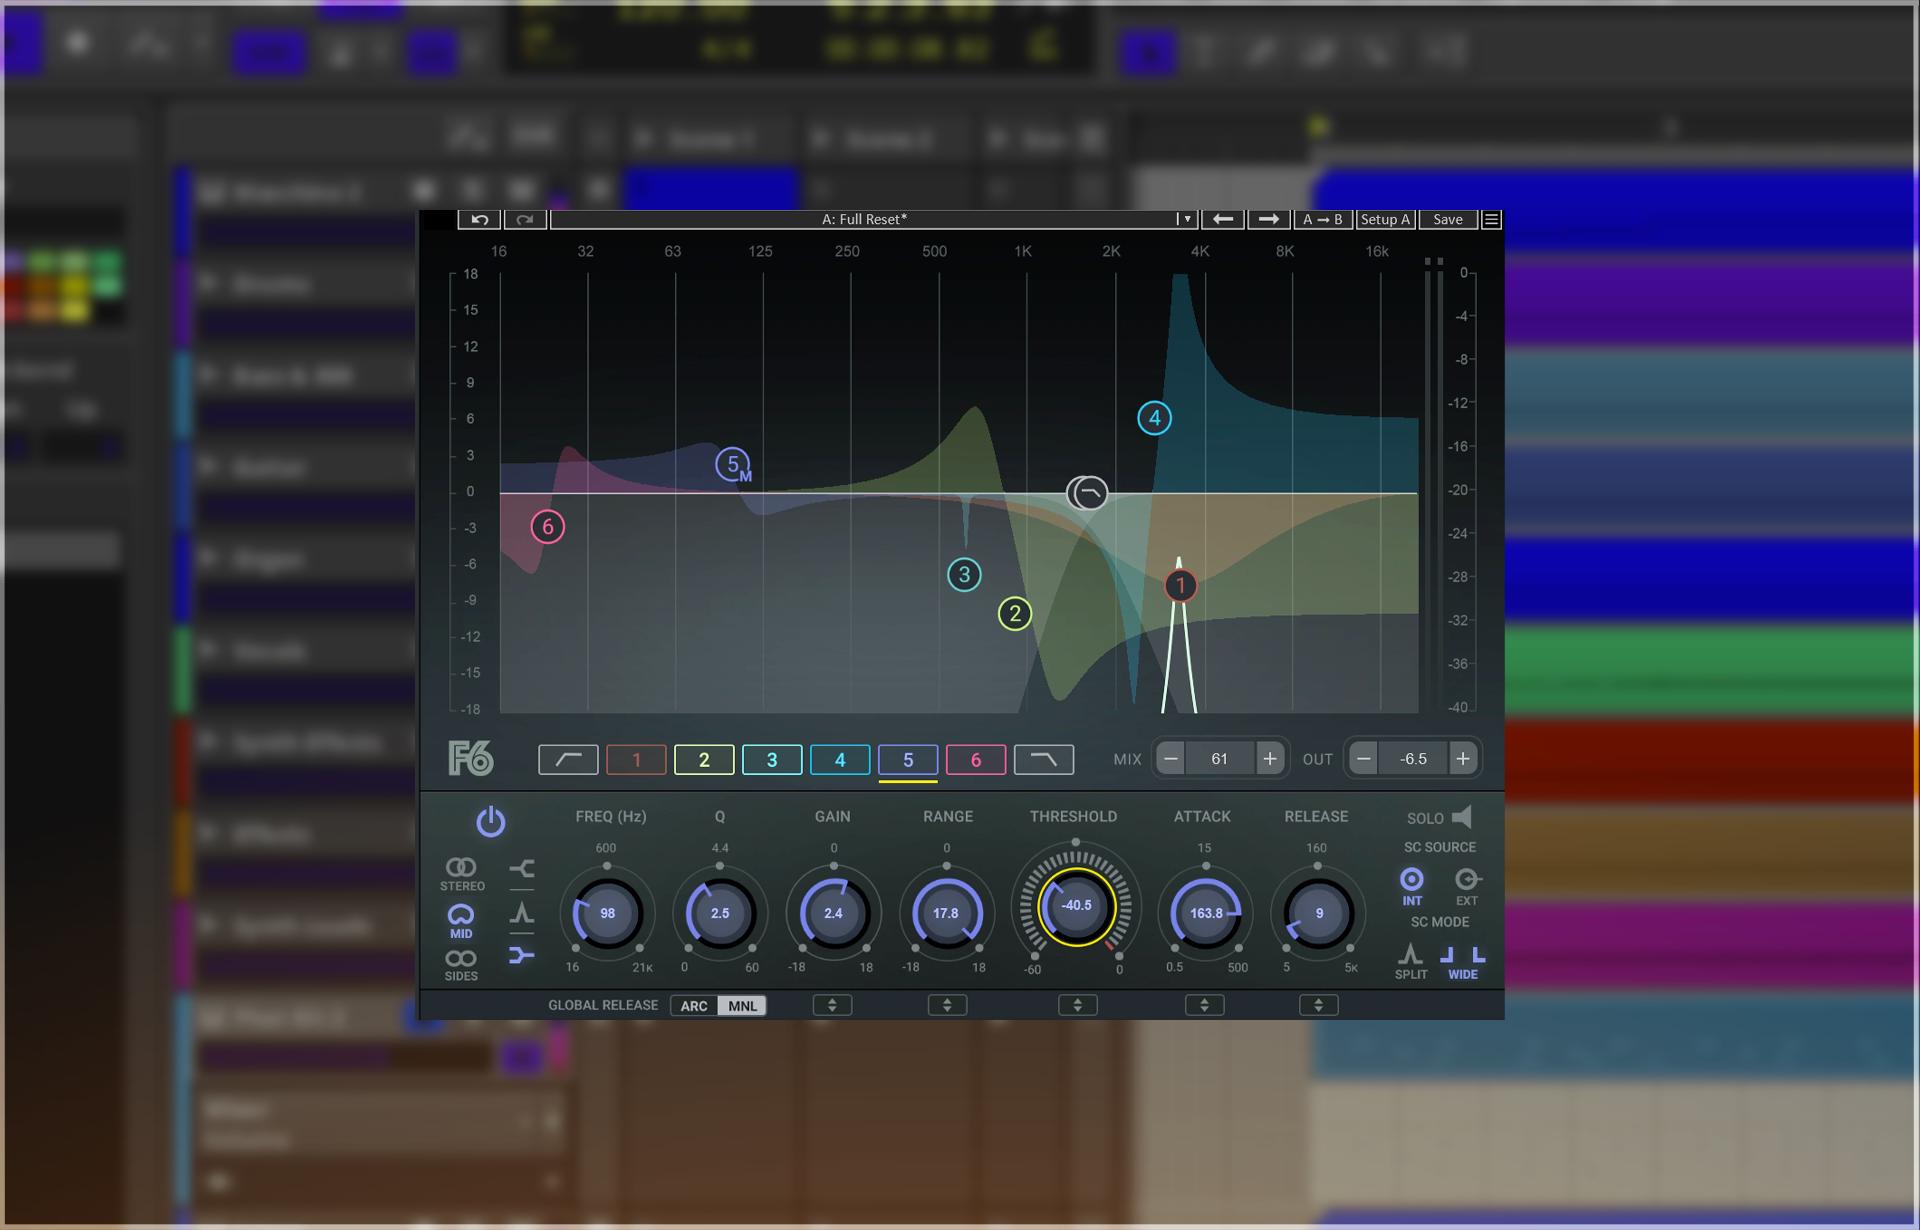Click the F6 plugin logo
This screenshot has width=1920, height=1230.
471,759
